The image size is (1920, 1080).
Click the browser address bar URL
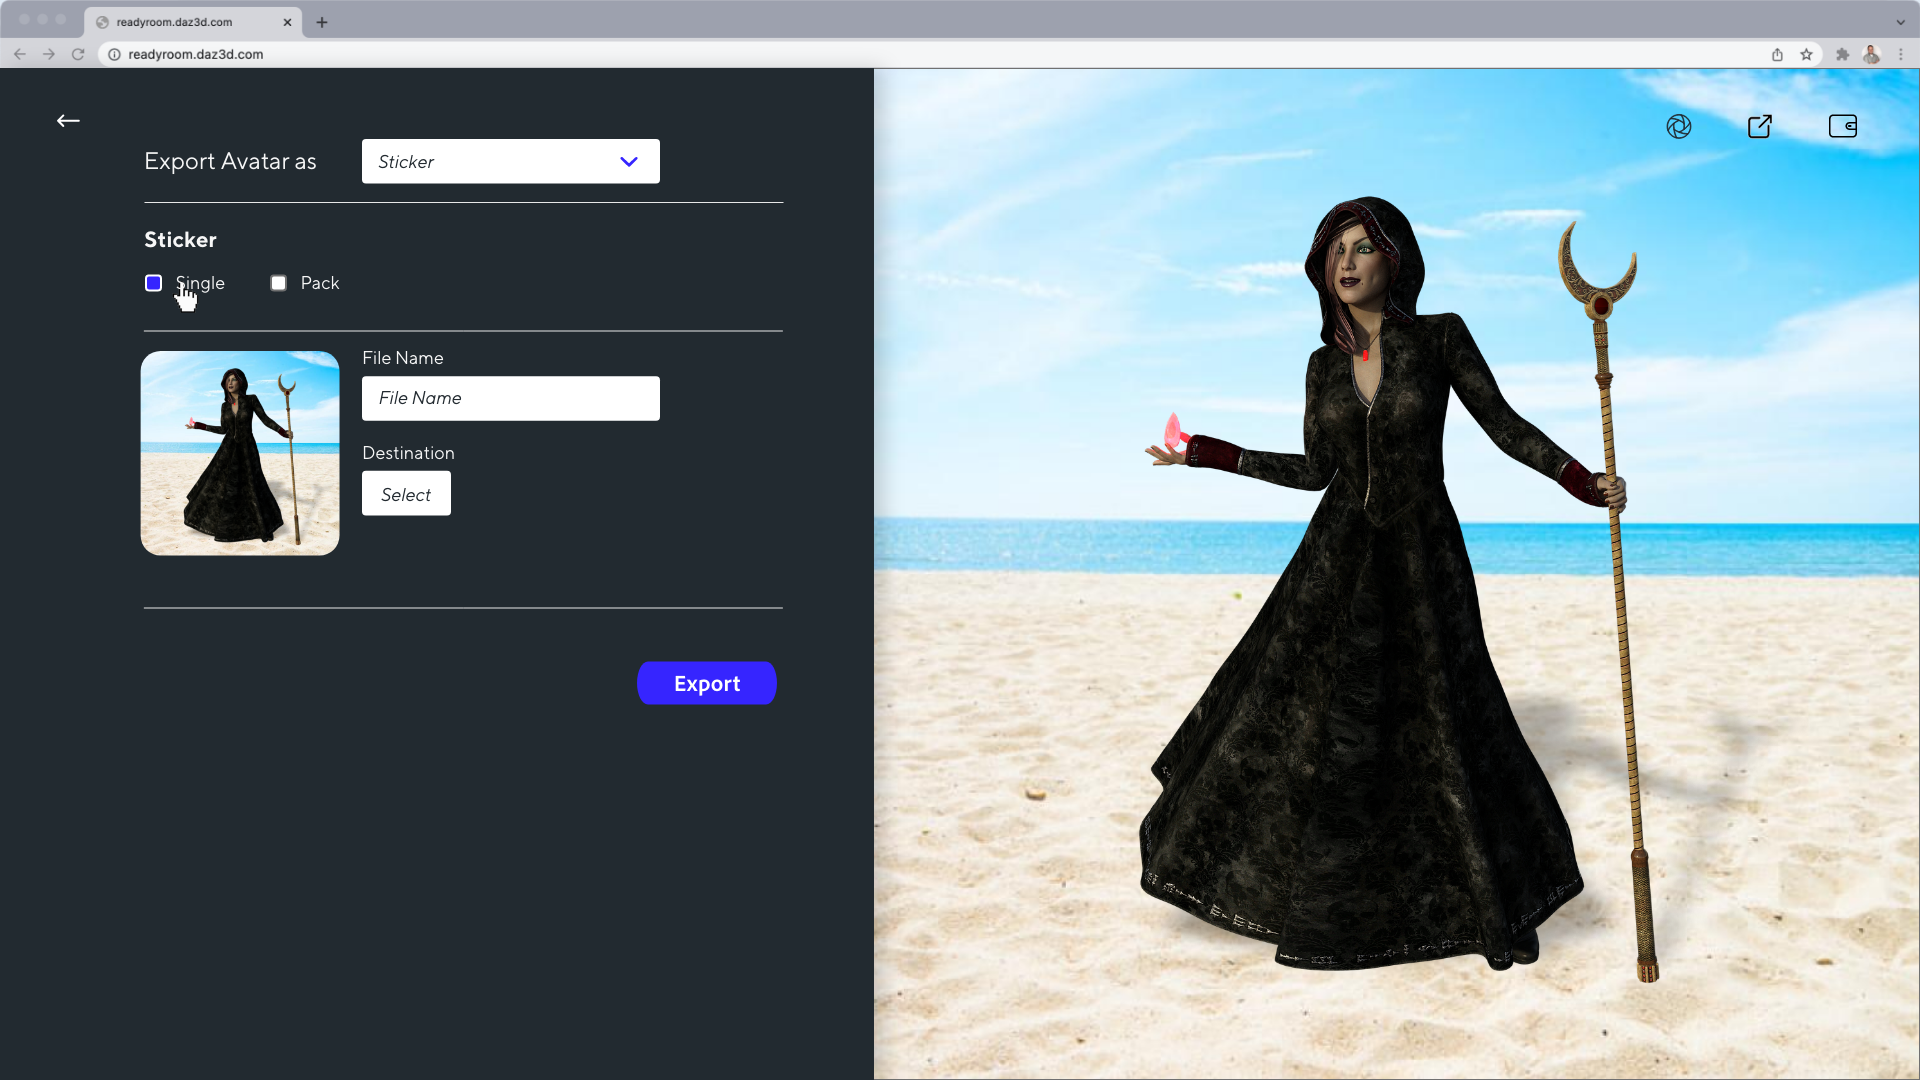pyautogui.click(x=196, y=54)
